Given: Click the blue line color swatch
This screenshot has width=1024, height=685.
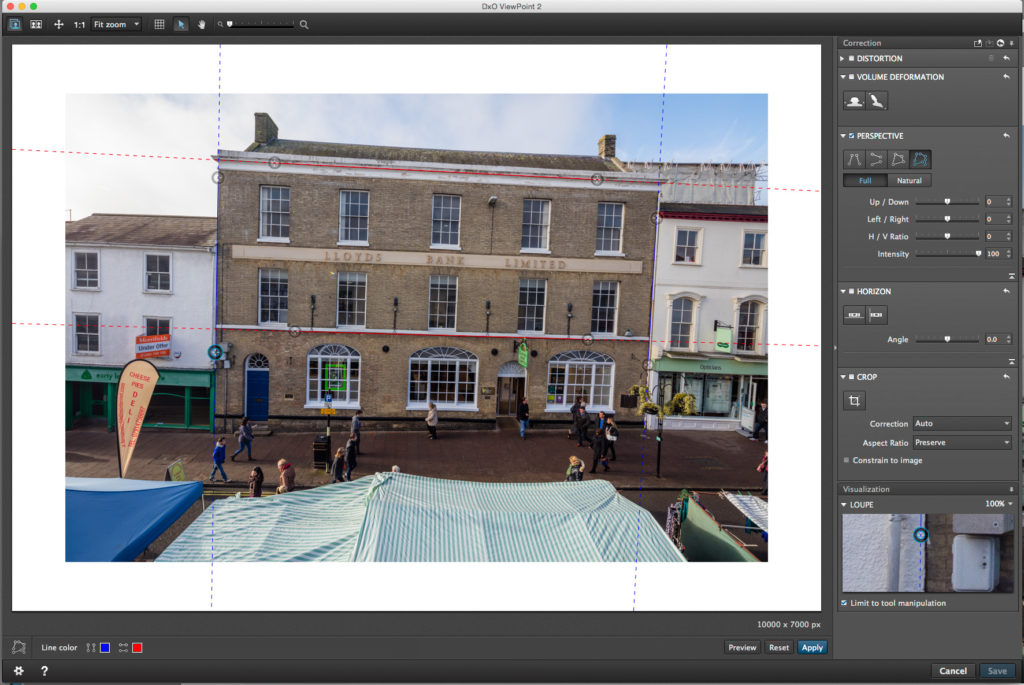Looking at the screenshot, I should [104, 647].
